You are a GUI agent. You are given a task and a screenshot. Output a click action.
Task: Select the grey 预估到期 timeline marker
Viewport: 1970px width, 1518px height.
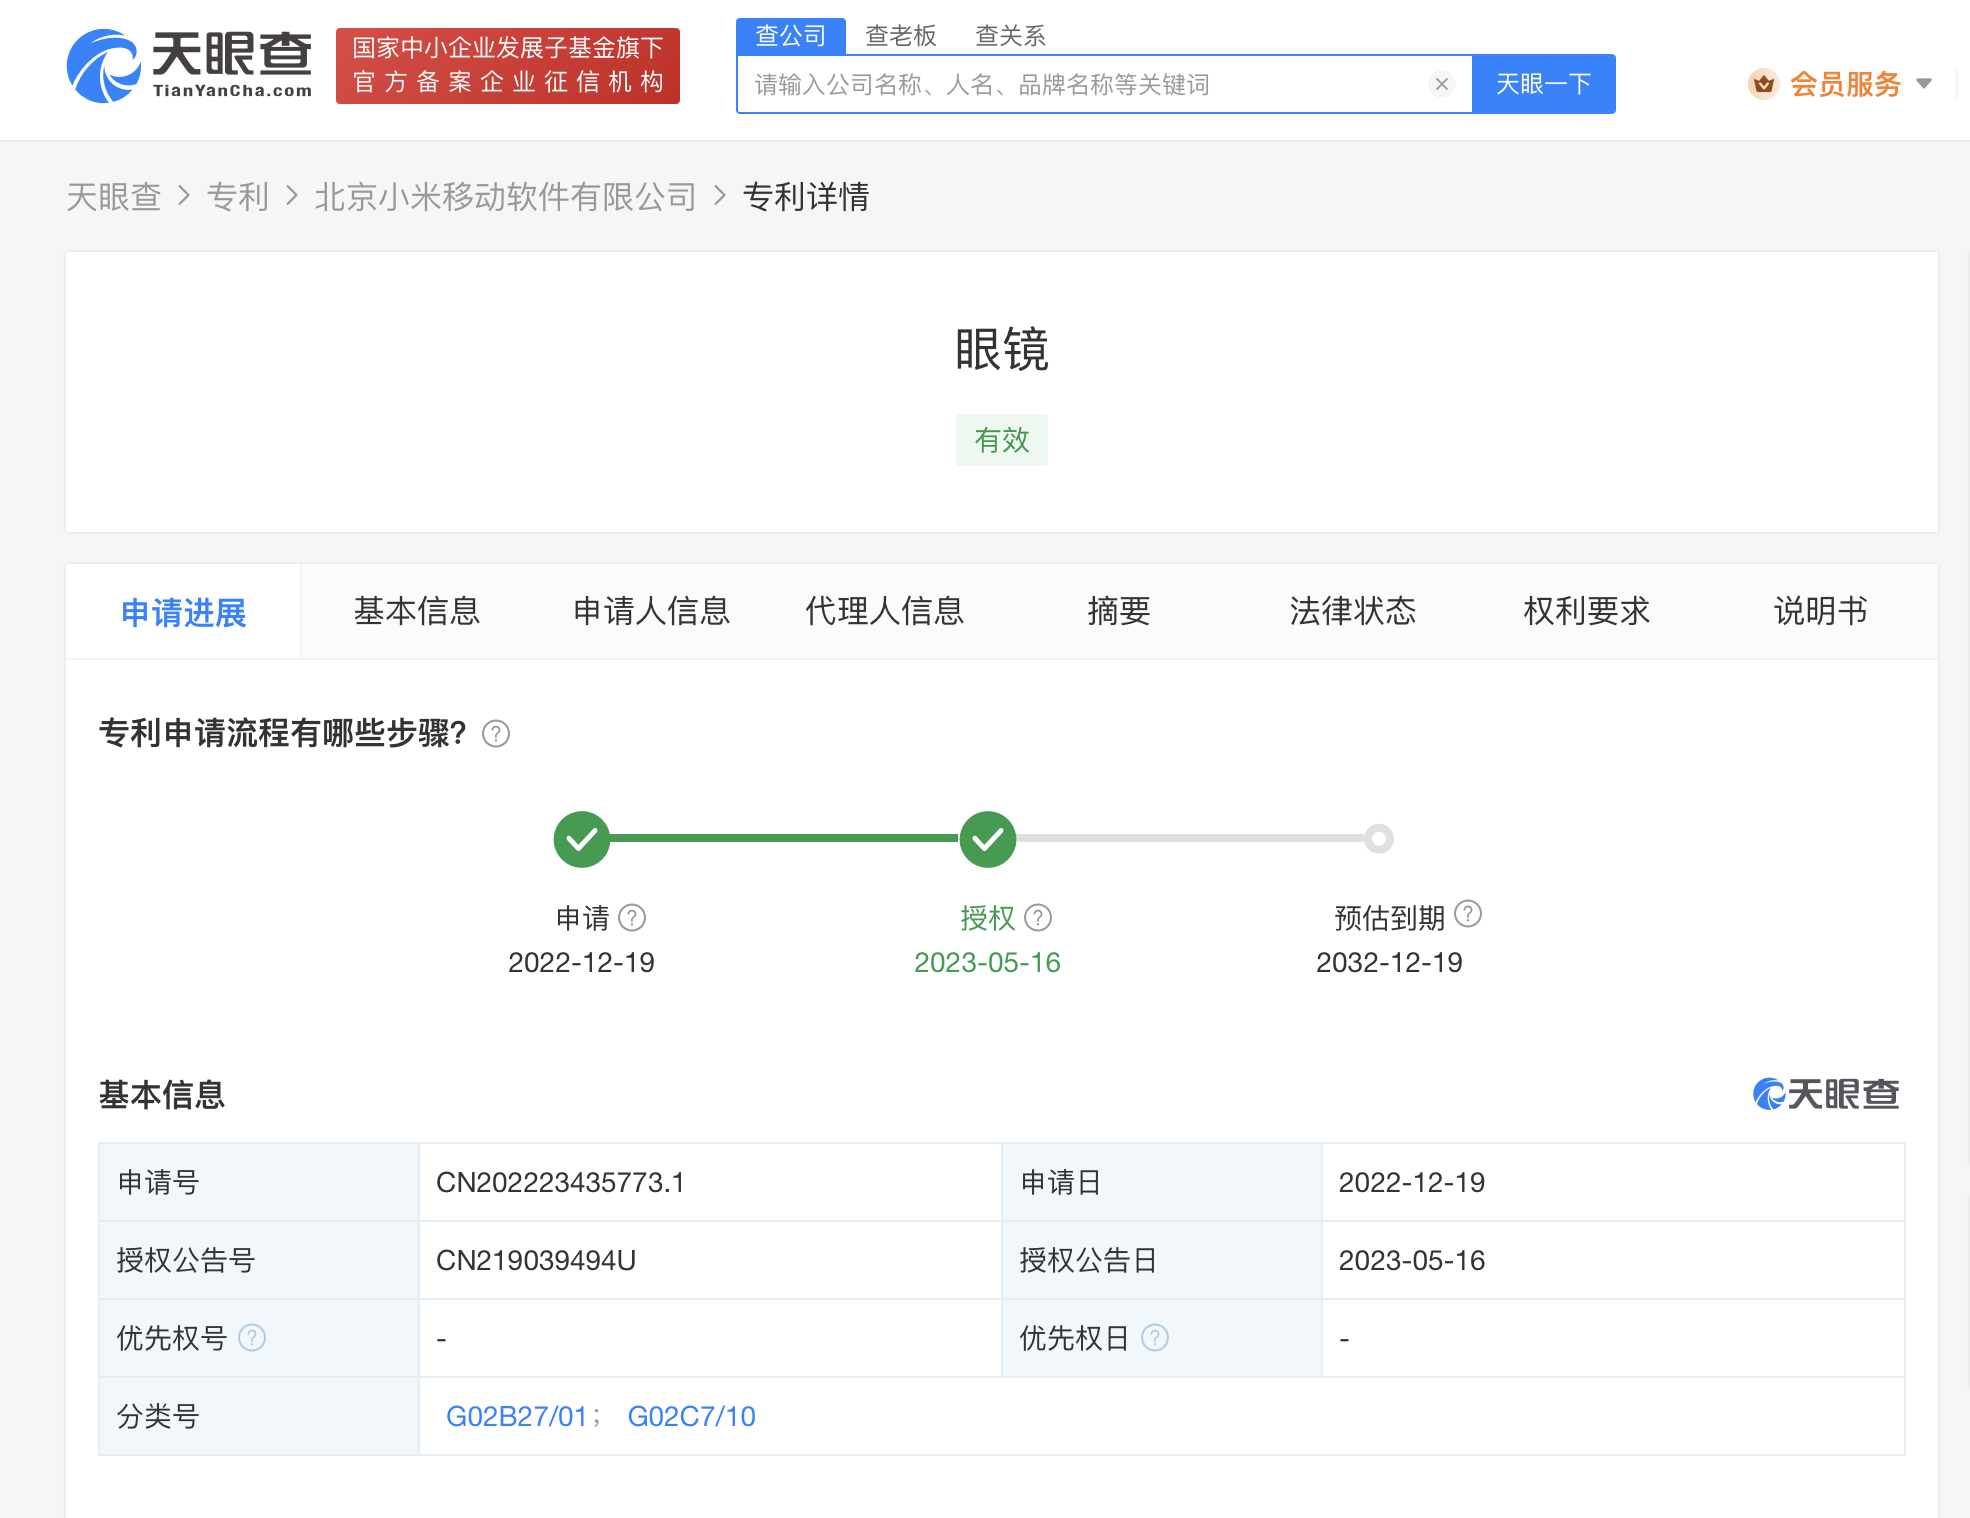[x=1379, y=839]
